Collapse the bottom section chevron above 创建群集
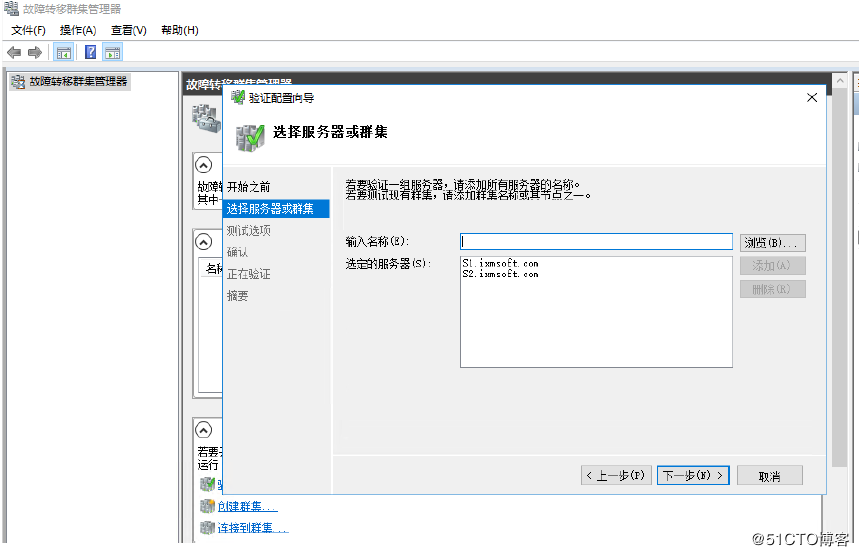Viewport: 859px width, 556px height. coord(203,430)
